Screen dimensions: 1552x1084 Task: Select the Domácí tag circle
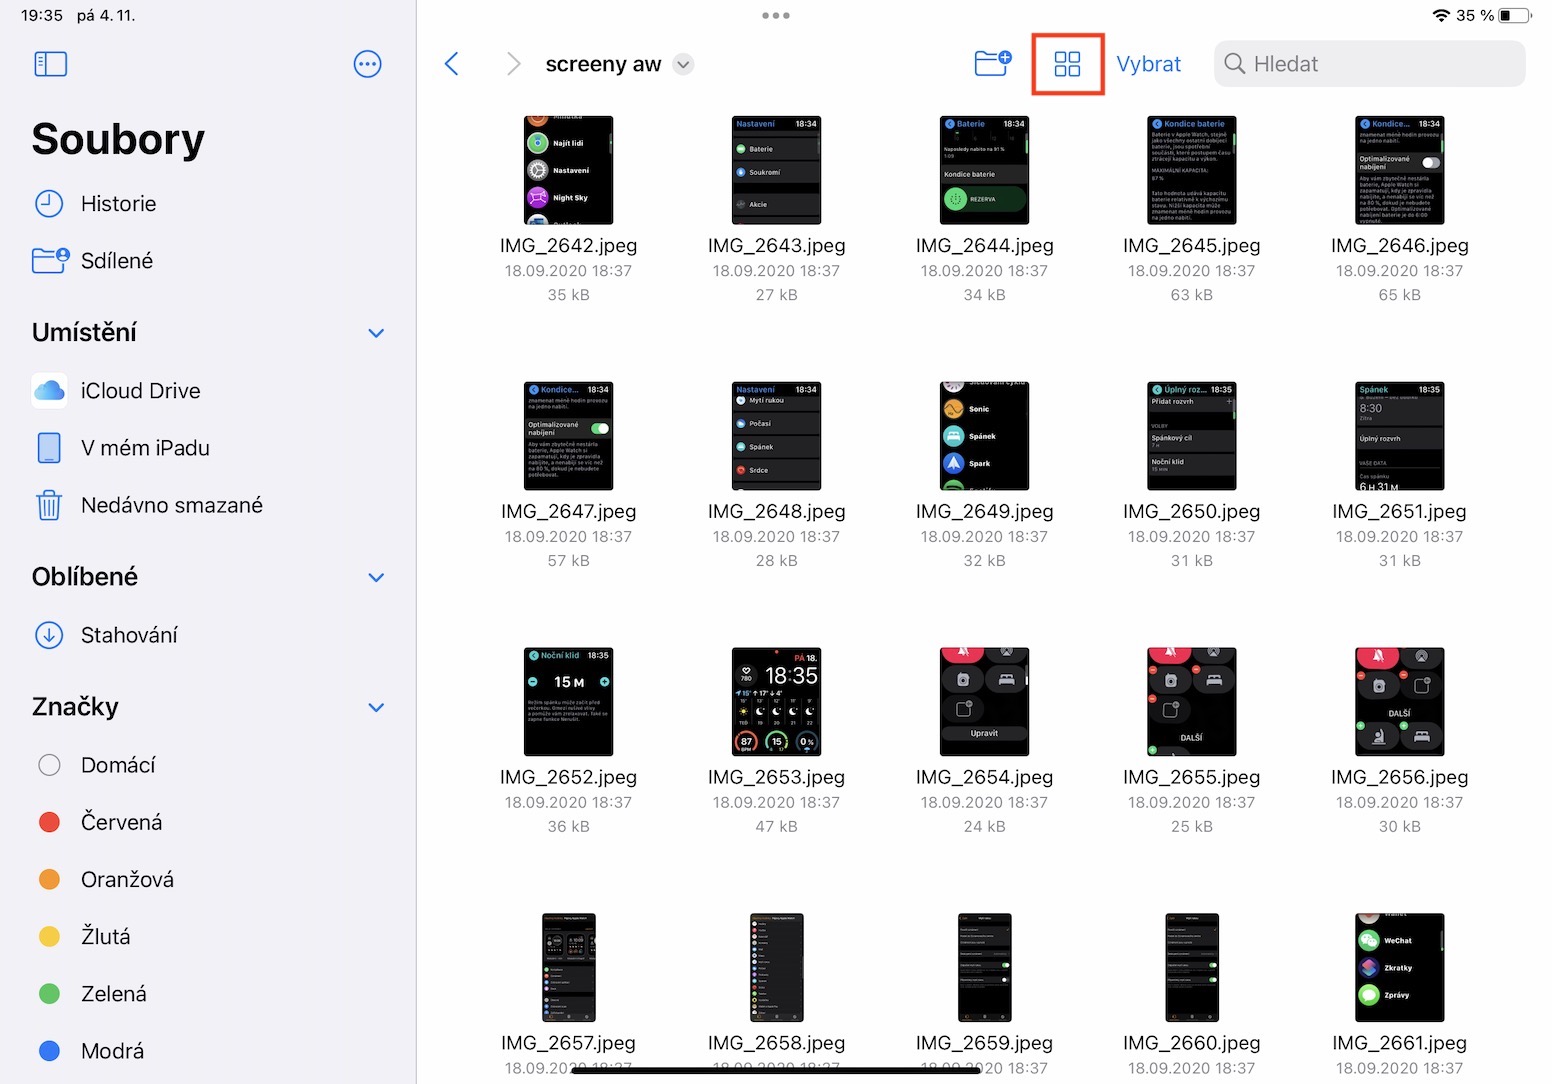[x=49, y=765]
